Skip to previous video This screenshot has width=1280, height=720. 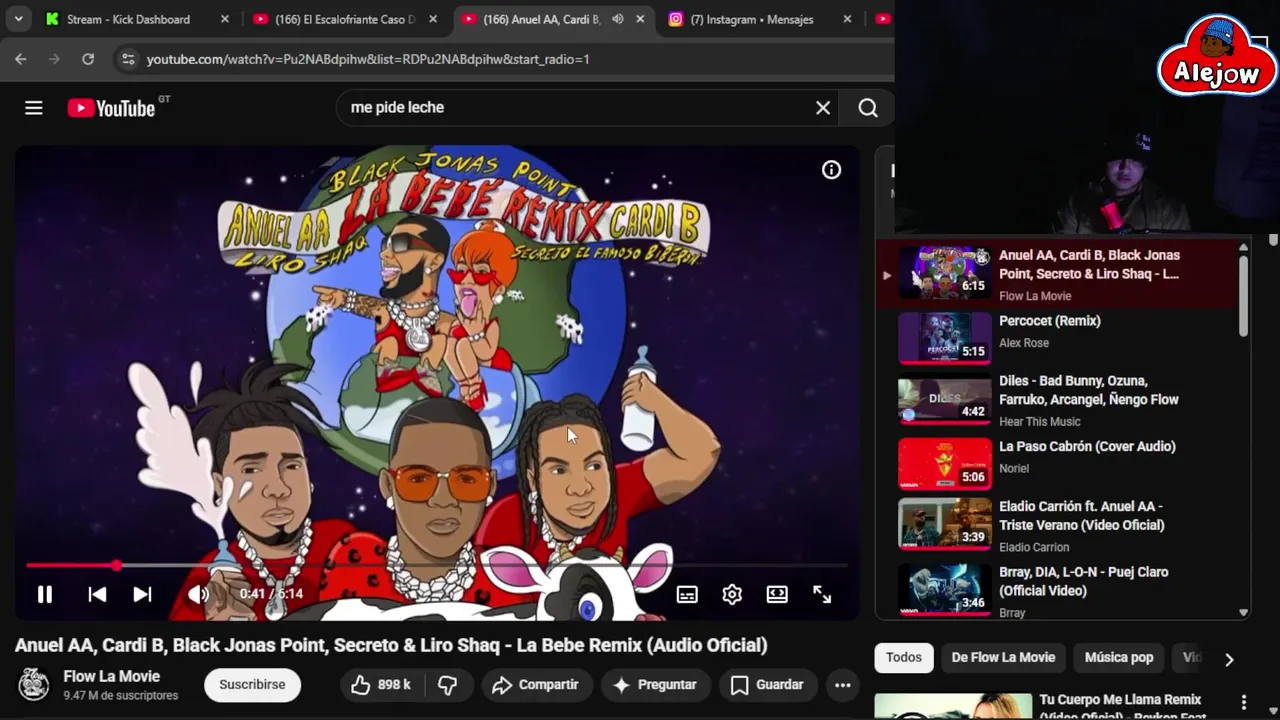click(x=97, y=594)
